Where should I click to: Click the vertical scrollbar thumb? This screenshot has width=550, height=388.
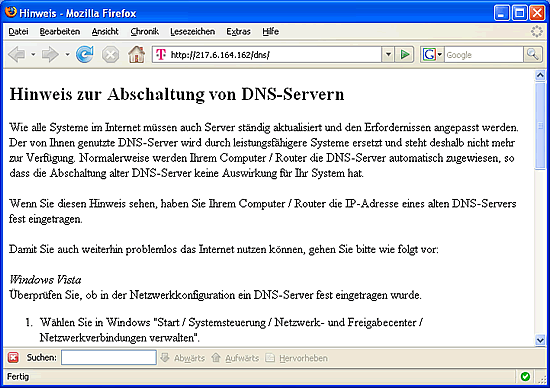pyautogui.click(x=540, y=126)
